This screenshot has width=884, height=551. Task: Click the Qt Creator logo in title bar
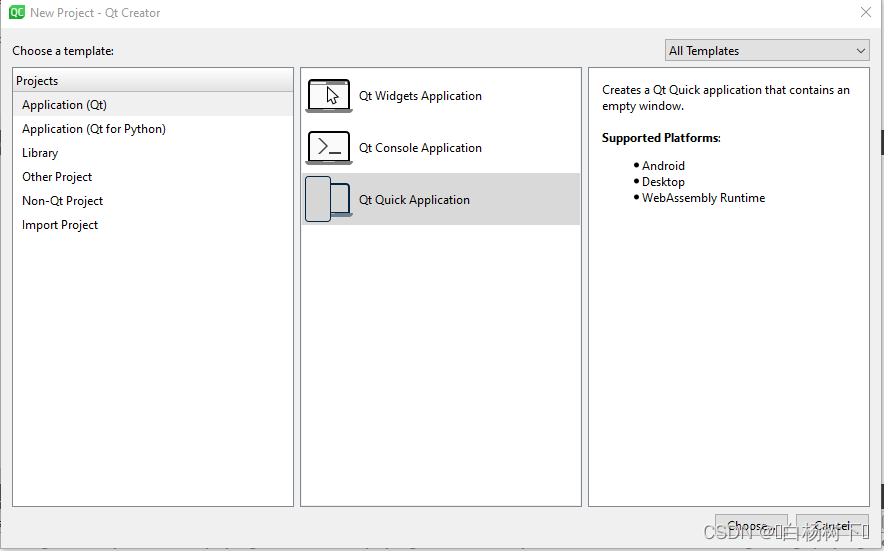point(16,12)
